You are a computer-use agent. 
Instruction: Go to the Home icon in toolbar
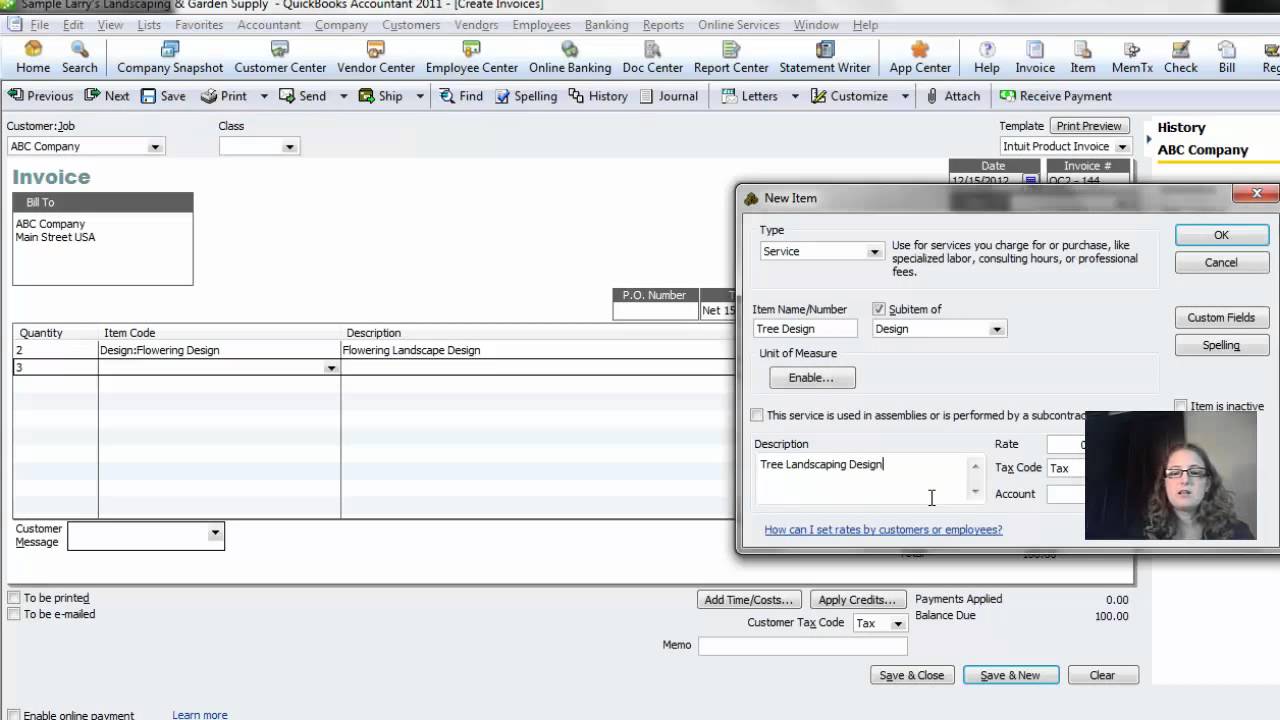pyautogui.click(x=33, y=57)
